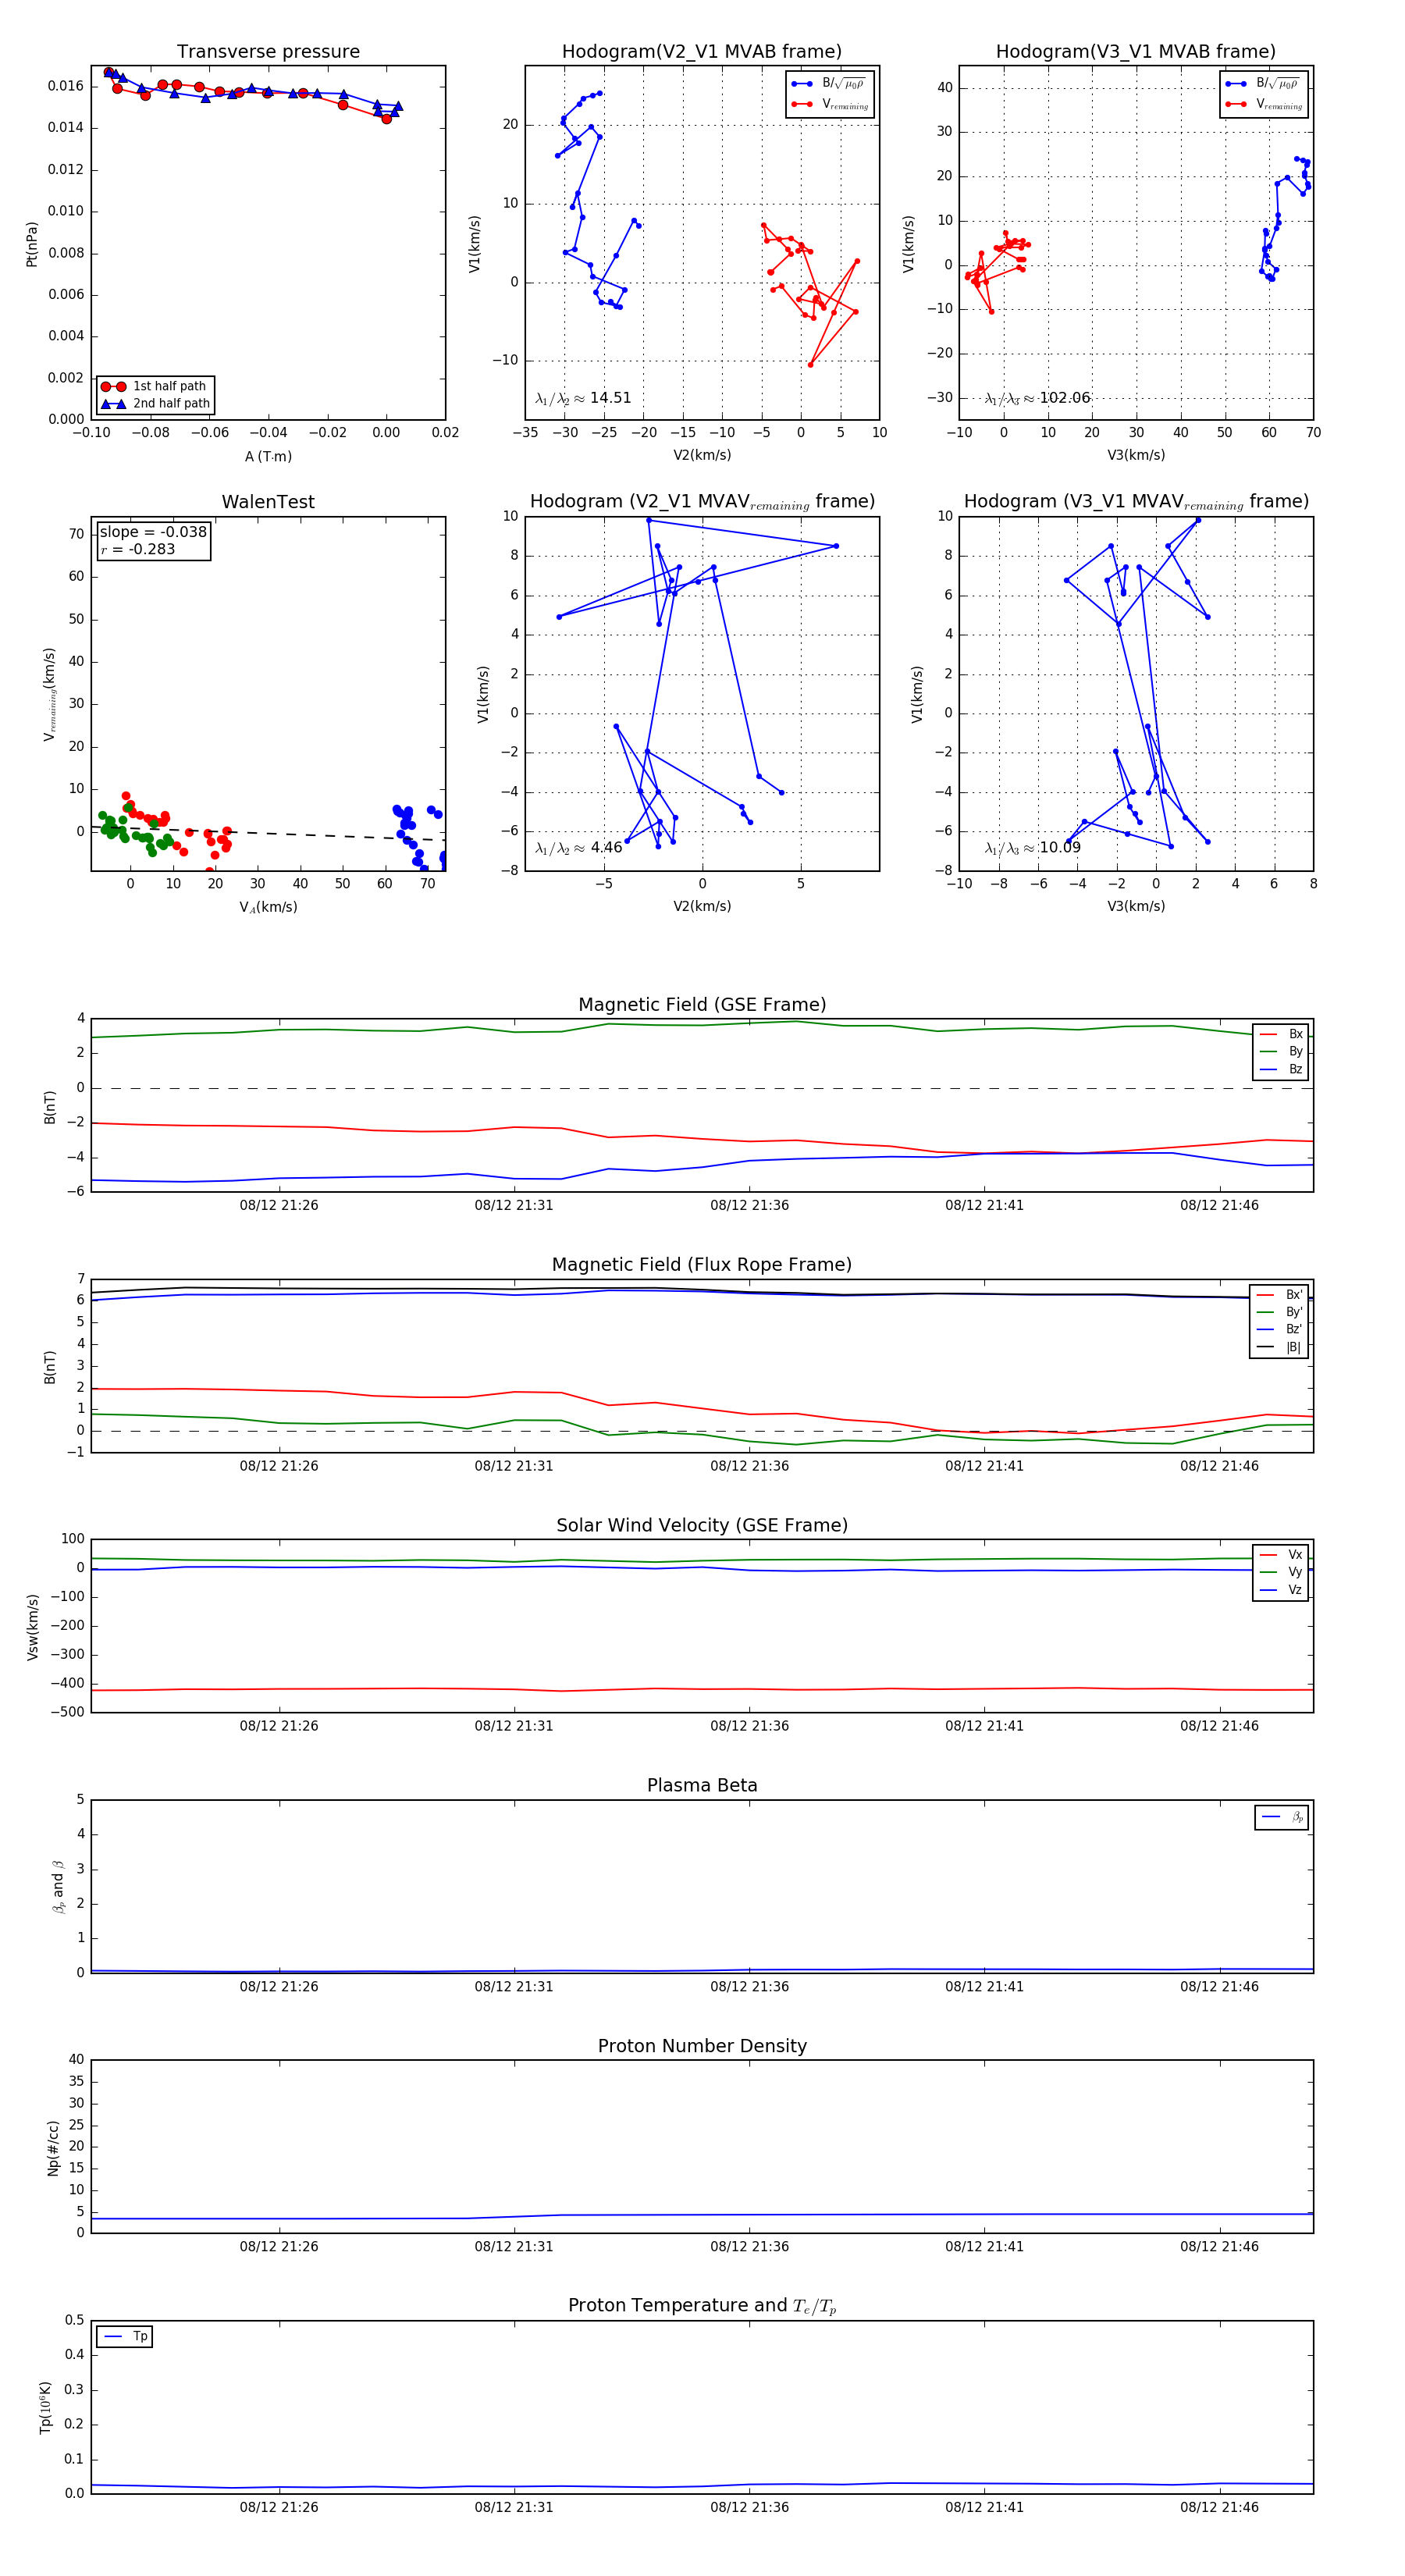This screenshot has width=1405, height=2576.
Task: Click the "Proton Number Density" title
Action: click(702, 2046)
